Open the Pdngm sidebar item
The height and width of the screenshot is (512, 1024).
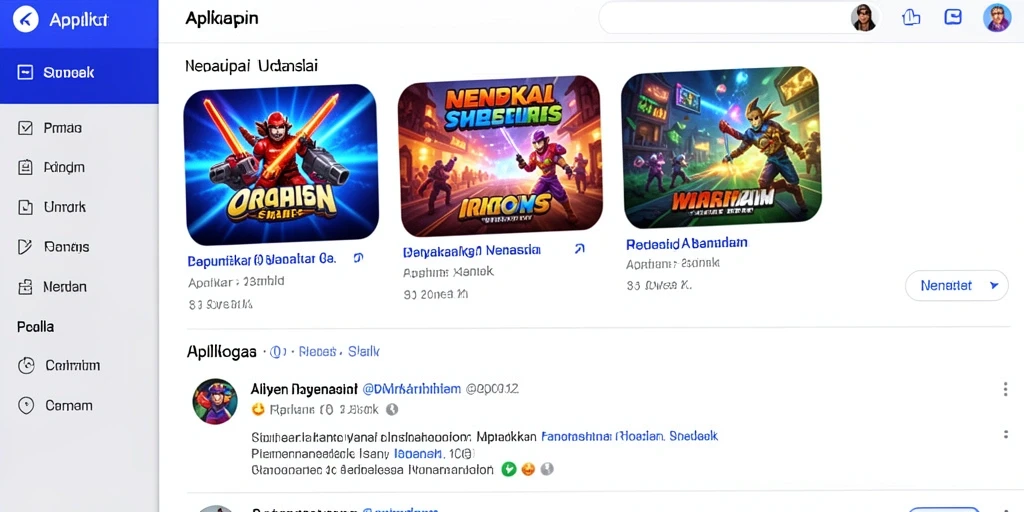(64, 168)
